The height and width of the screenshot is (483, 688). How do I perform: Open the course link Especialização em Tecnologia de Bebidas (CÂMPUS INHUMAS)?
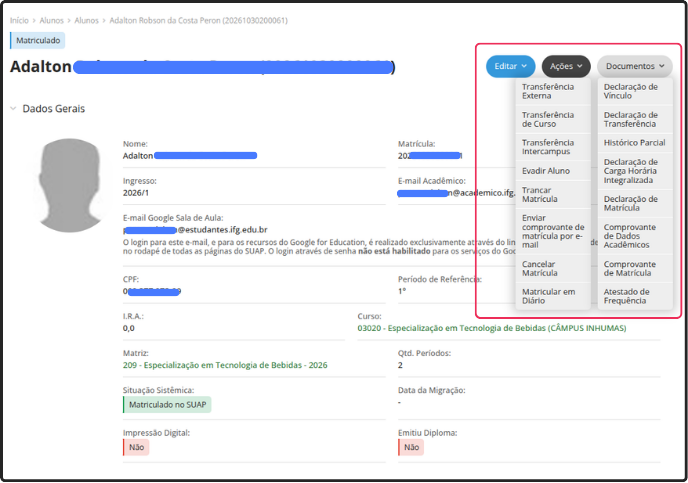click(491, 327)
